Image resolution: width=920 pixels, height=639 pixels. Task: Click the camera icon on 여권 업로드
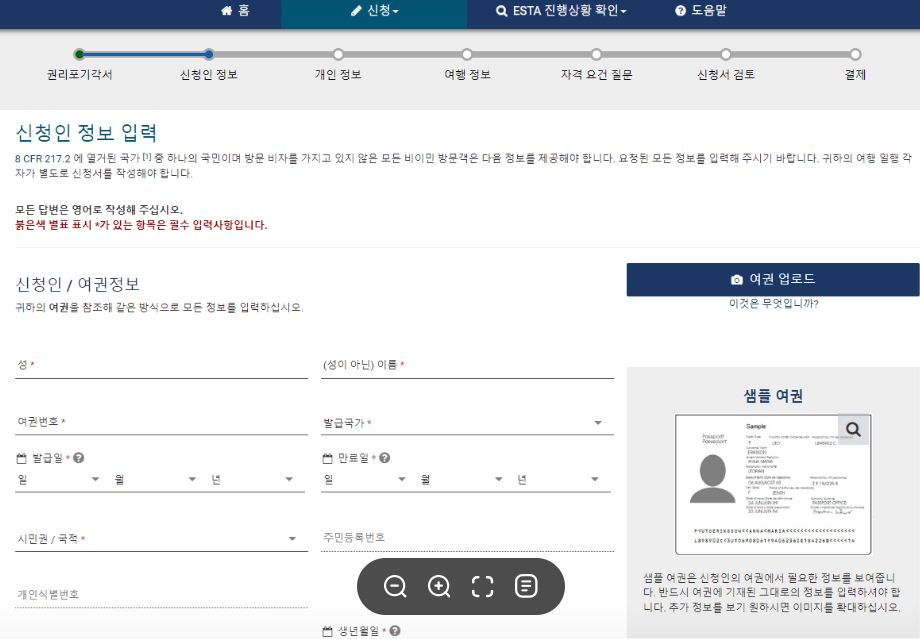click(x=737, y=280)
